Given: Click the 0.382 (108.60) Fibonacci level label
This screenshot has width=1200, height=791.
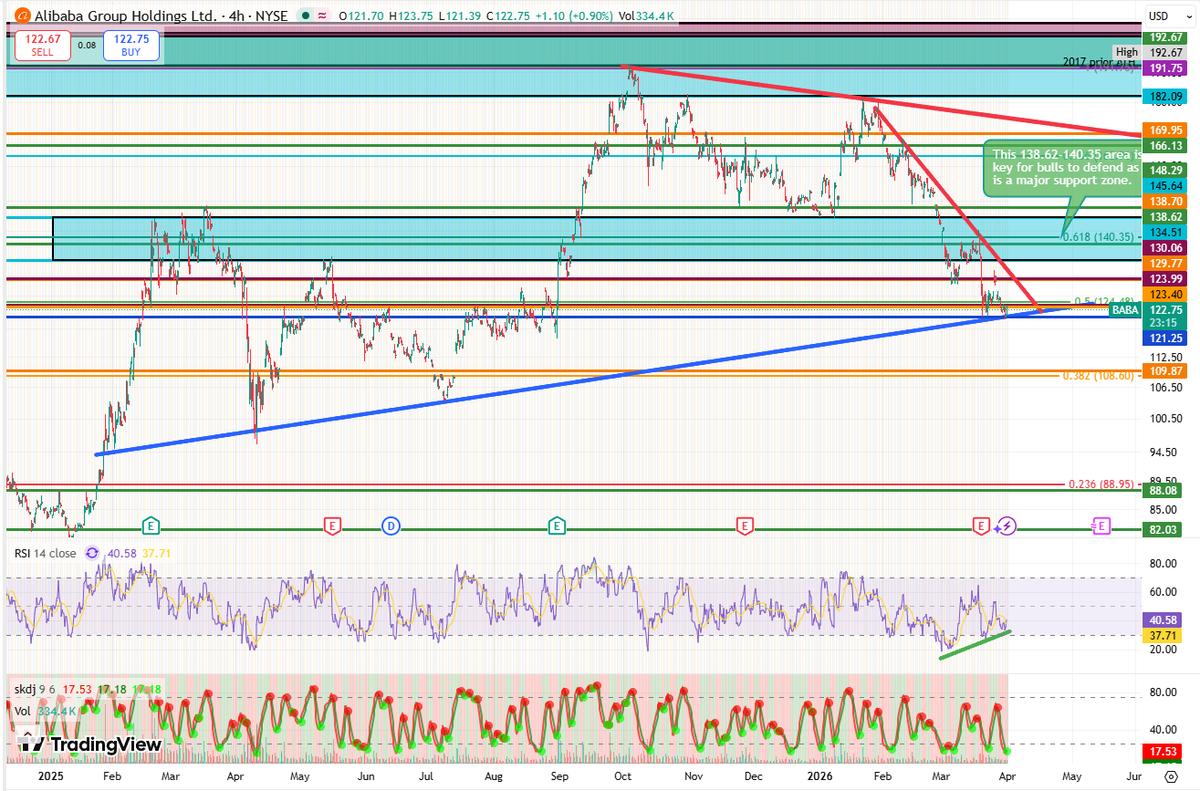Looking at the screenshot, I should [1097, 376].
